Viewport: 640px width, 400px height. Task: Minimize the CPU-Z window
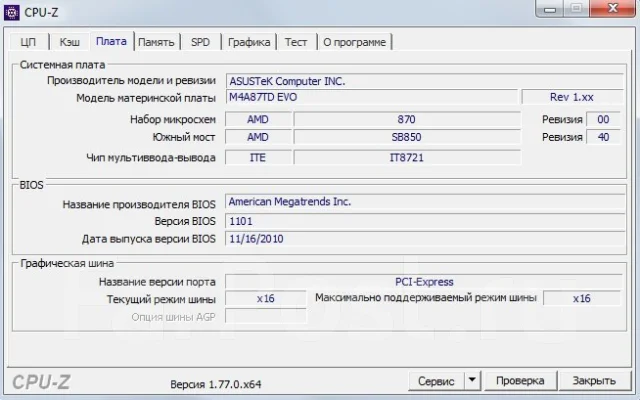point(550,9)
